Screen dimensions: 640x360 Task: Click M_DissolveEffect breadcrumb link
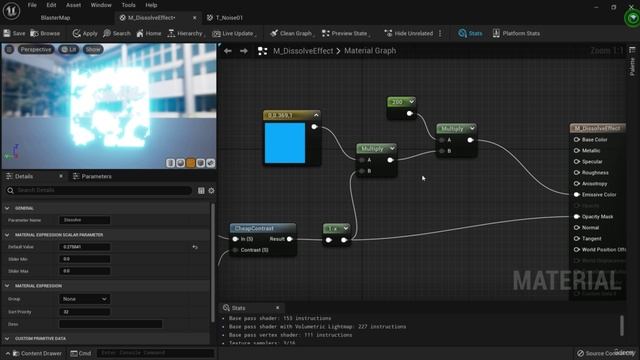click(303, 51)
